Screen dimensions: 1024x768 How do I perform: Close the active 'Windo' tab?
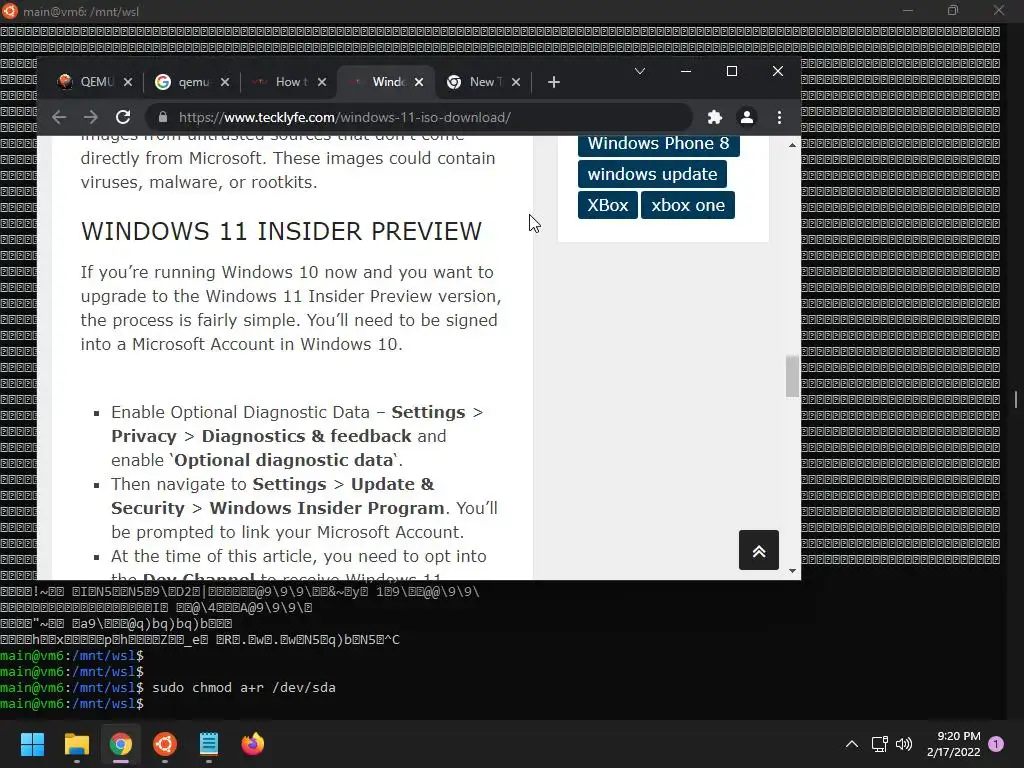coord(419,82)
